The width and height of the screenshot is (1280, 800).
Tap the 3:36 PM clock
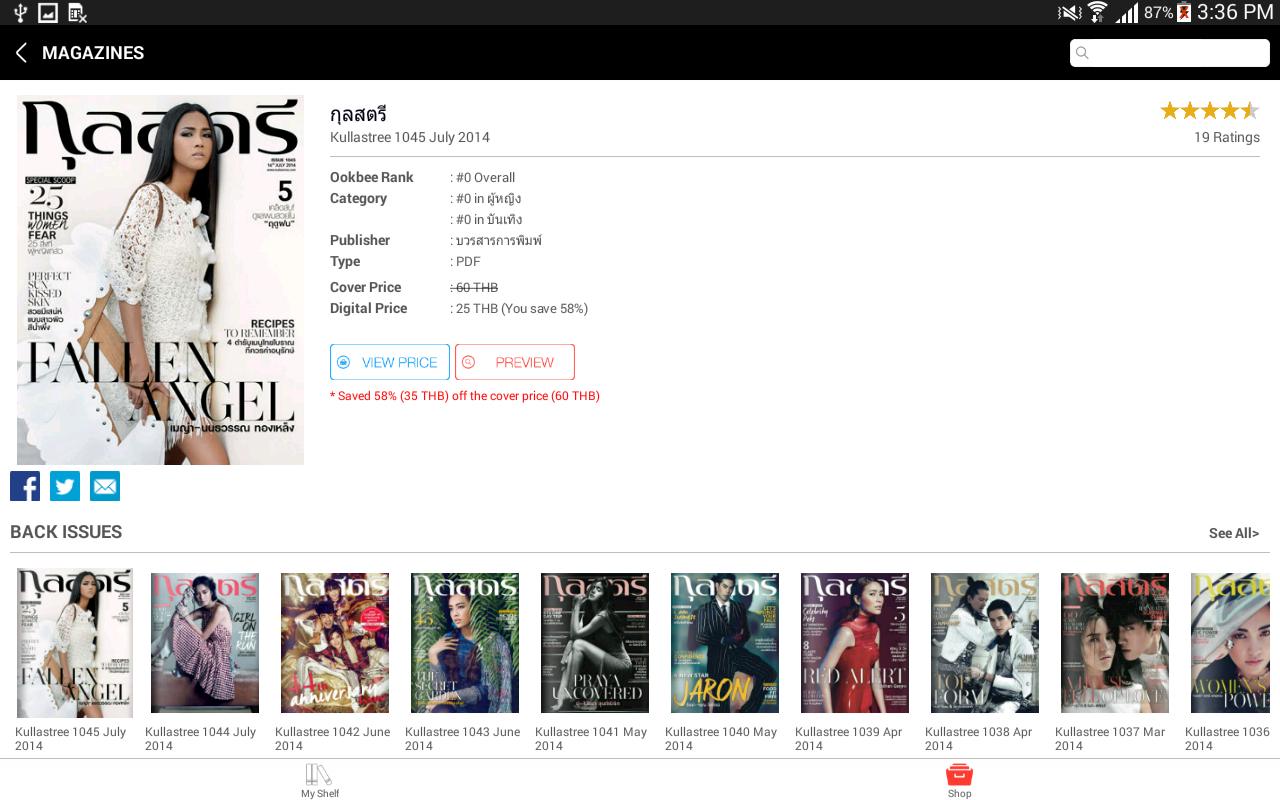[x=1235, y=12]
